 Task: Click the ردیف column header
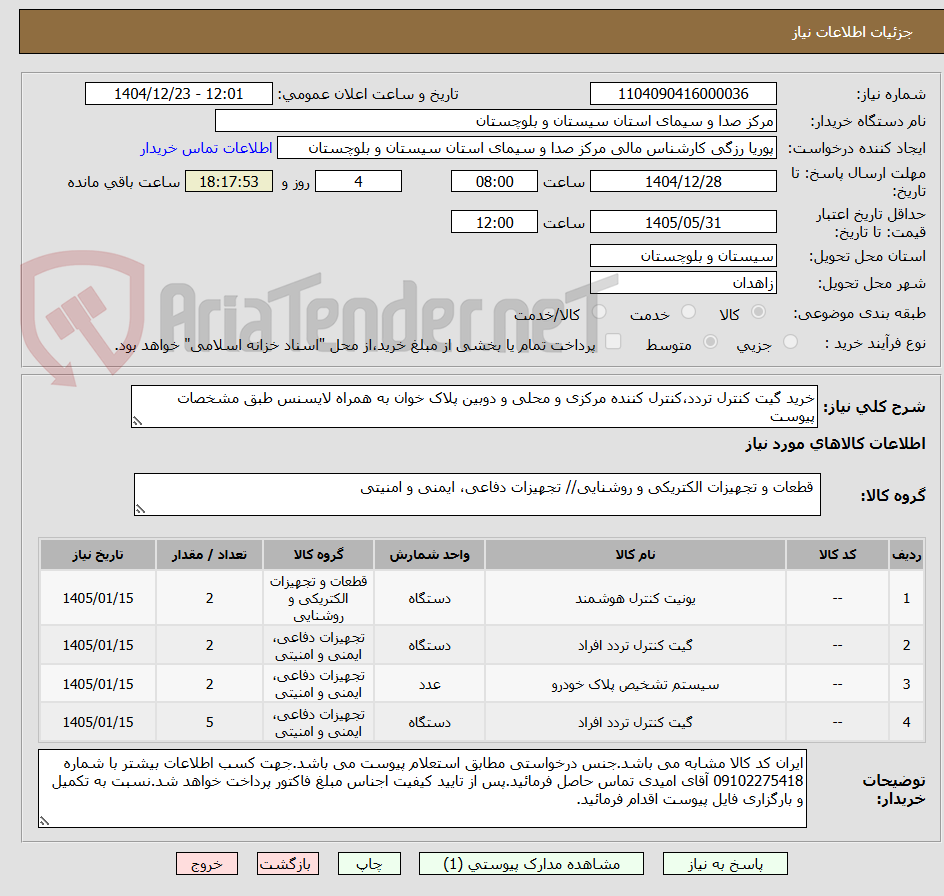pos(907,555)
